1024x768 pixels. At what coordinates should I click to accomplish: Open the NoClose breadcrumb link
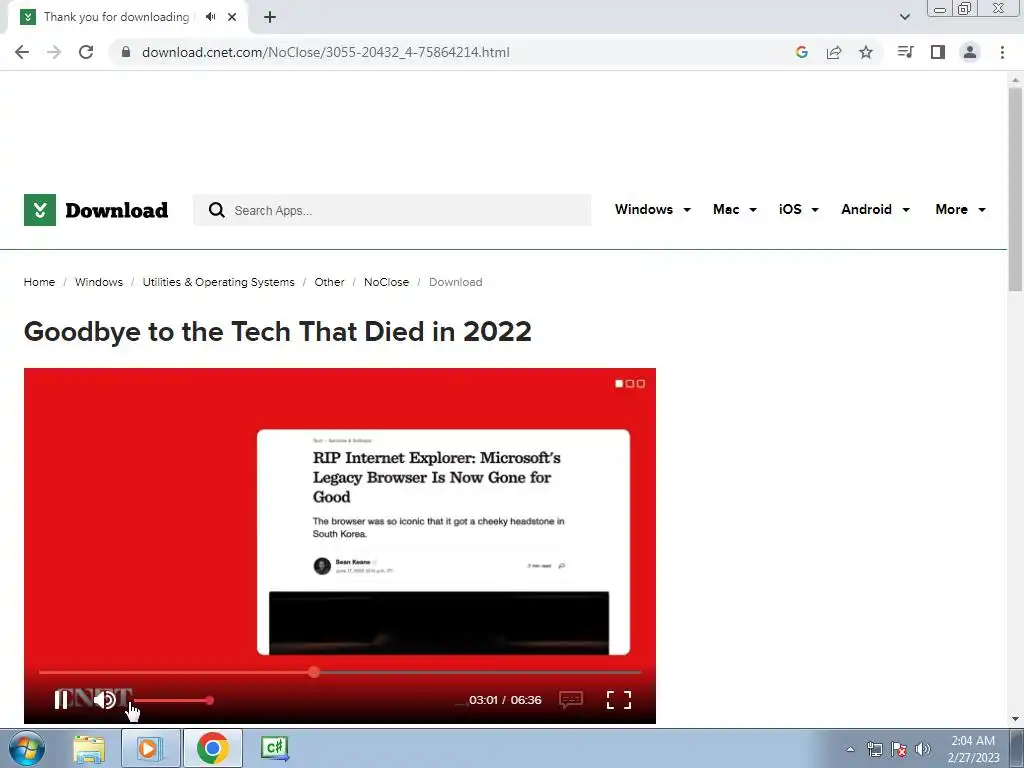point(386,282)
